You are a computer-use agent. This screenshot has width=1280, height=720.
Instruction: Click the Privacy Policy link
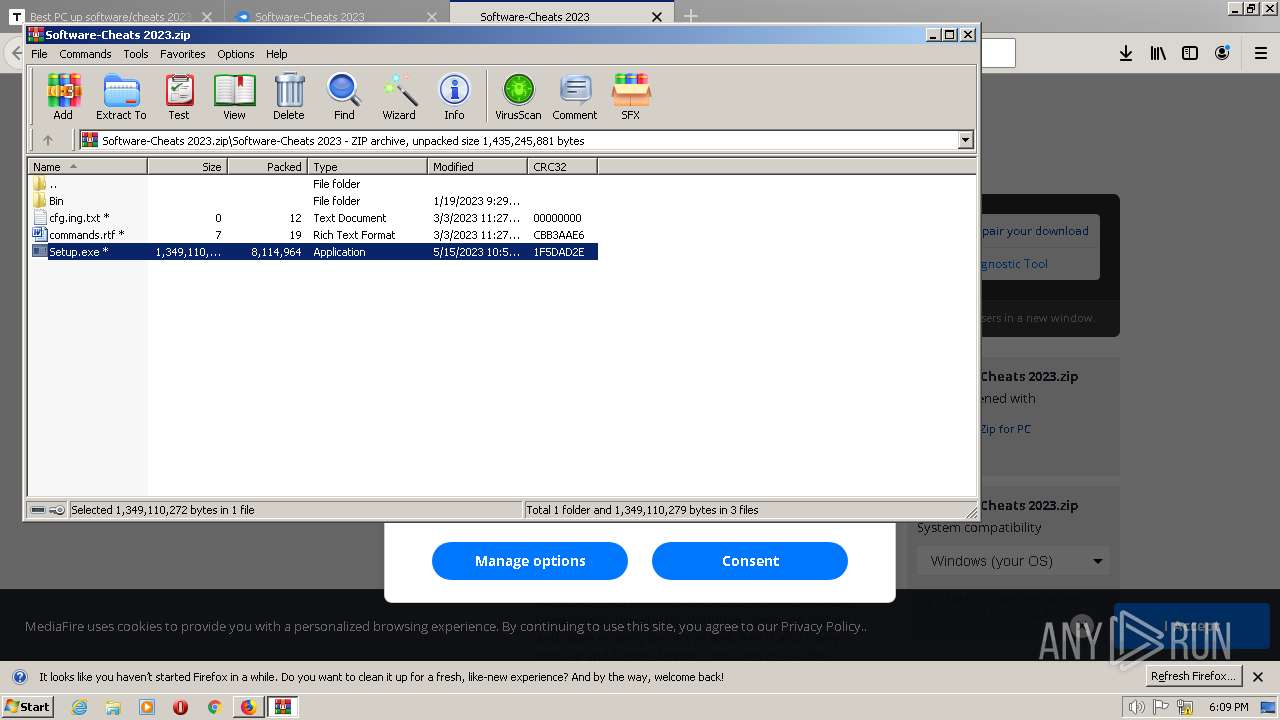(x=821, y=626)
